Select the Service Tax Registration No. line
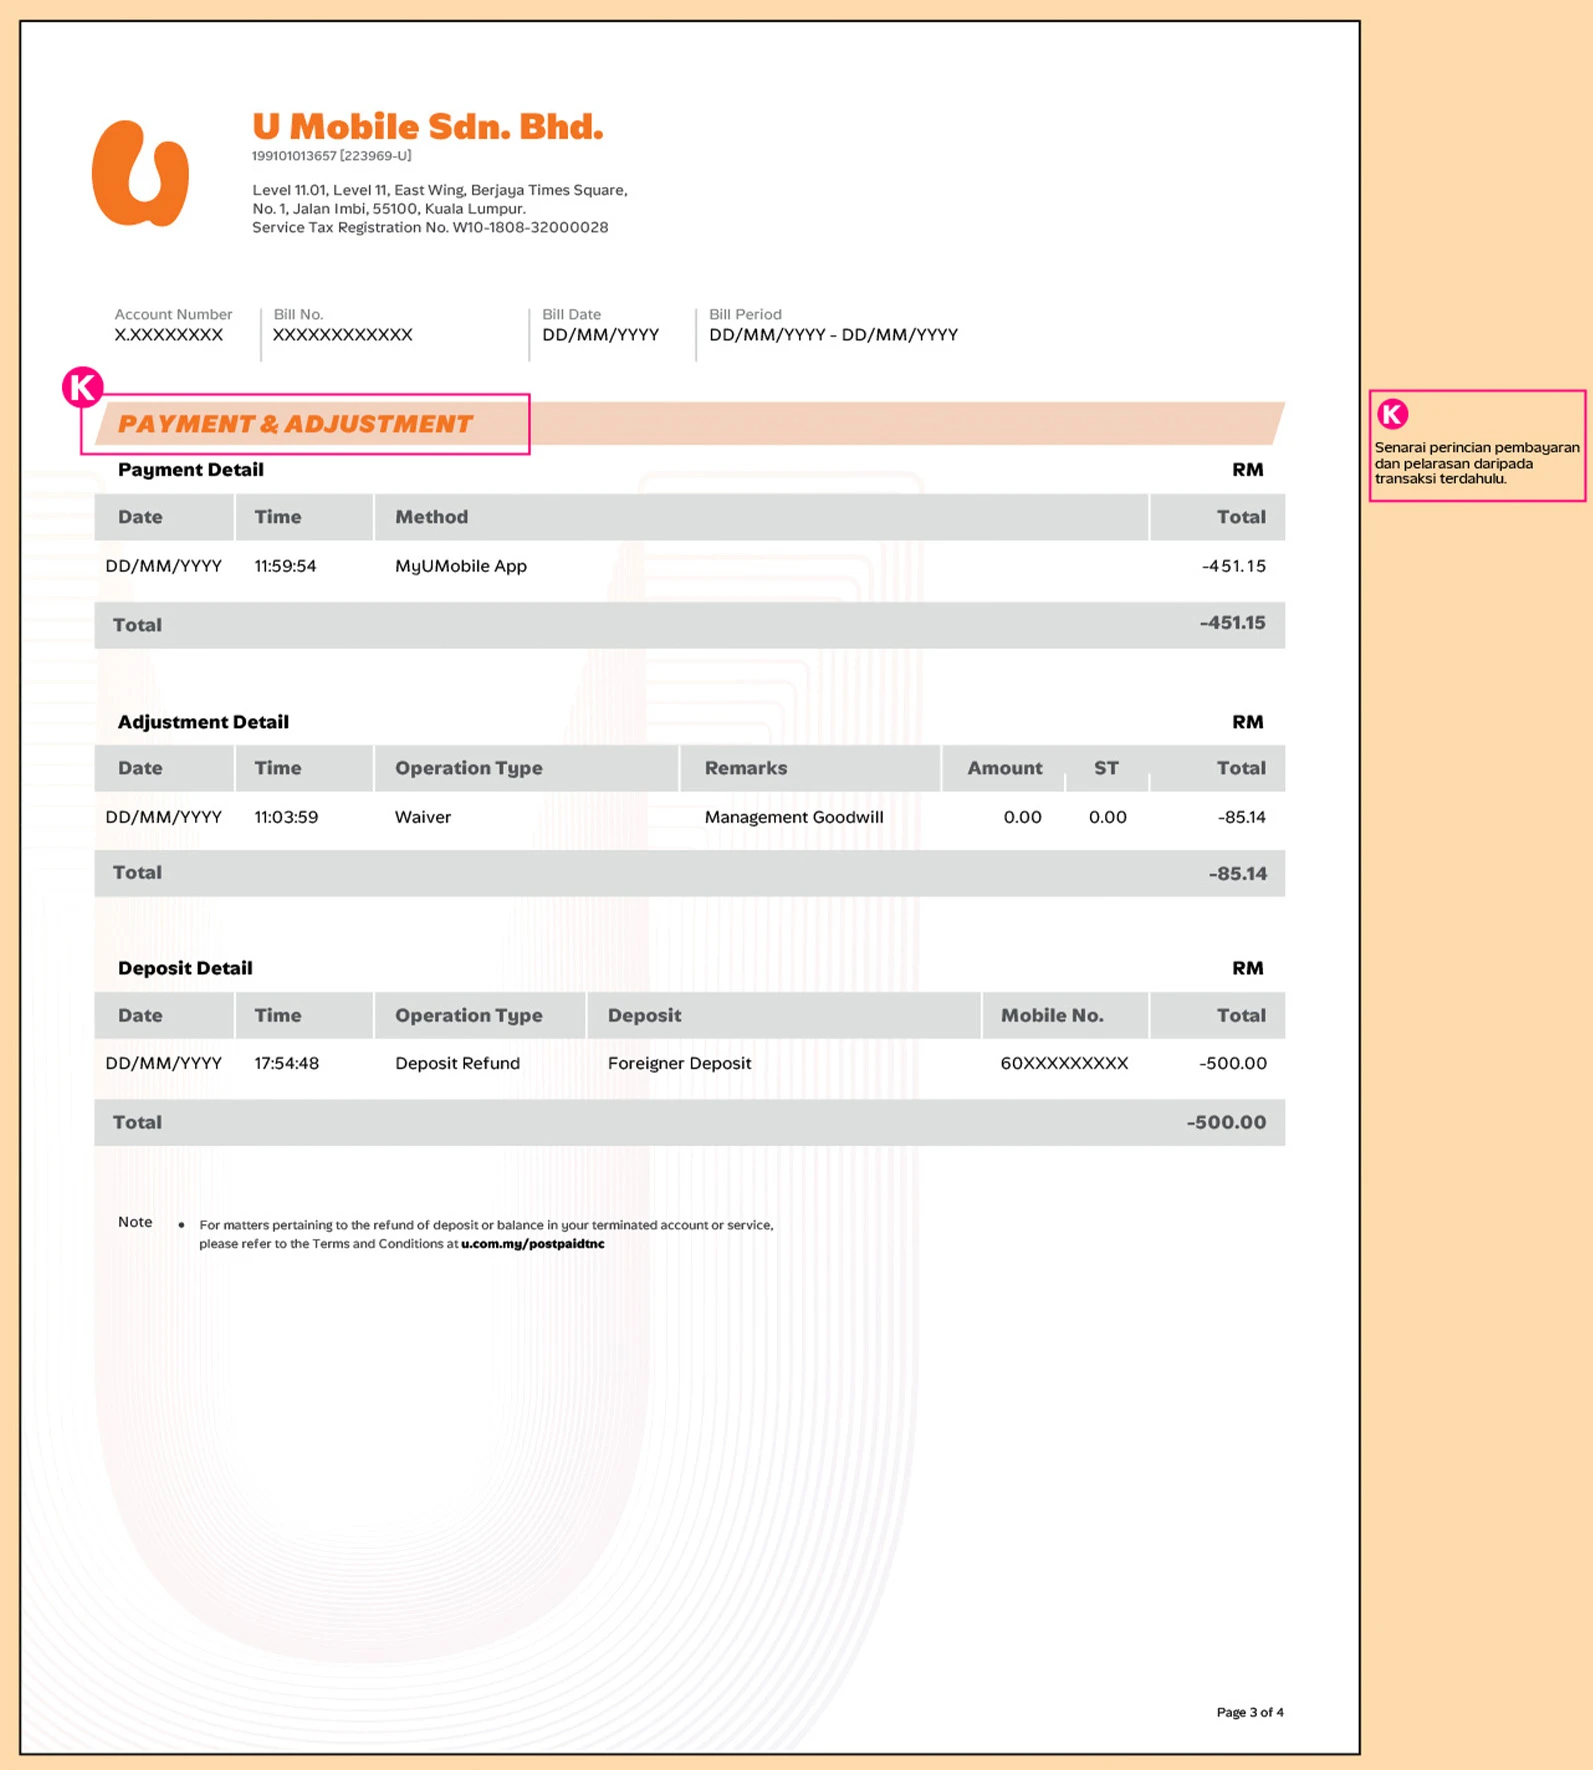This screenshot has width=1593, height=1770. coord(430,228)
